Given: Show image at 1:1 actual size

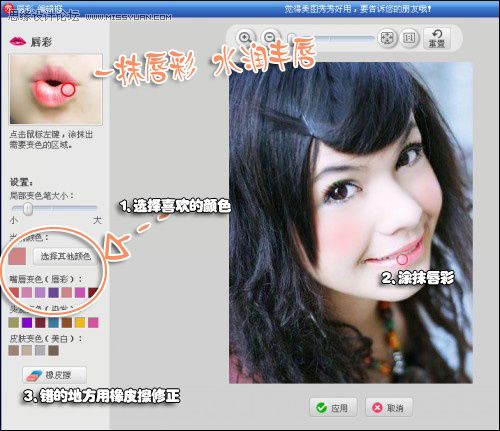Looking at the screenshot, I should click(409, 38).
